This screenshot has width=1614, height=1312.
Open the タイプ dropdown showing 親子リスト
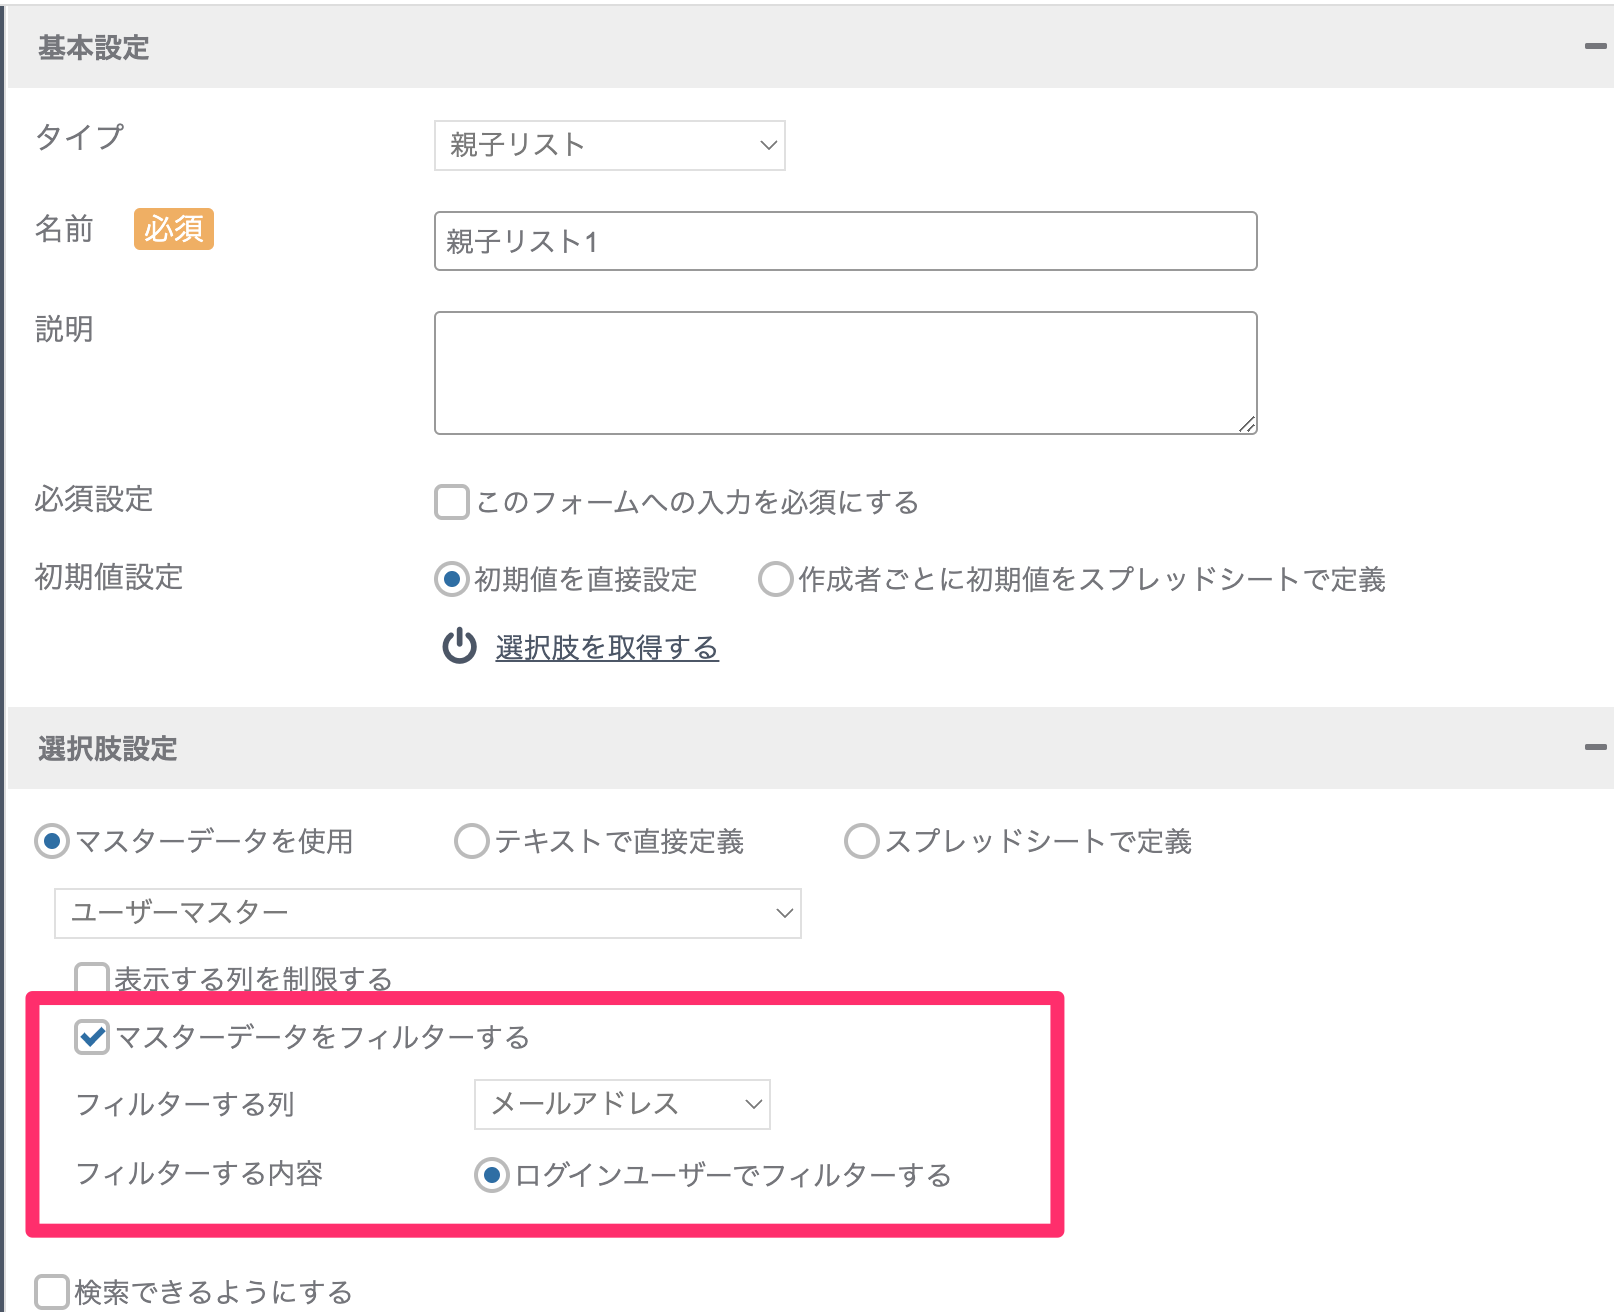coord(609,145)
